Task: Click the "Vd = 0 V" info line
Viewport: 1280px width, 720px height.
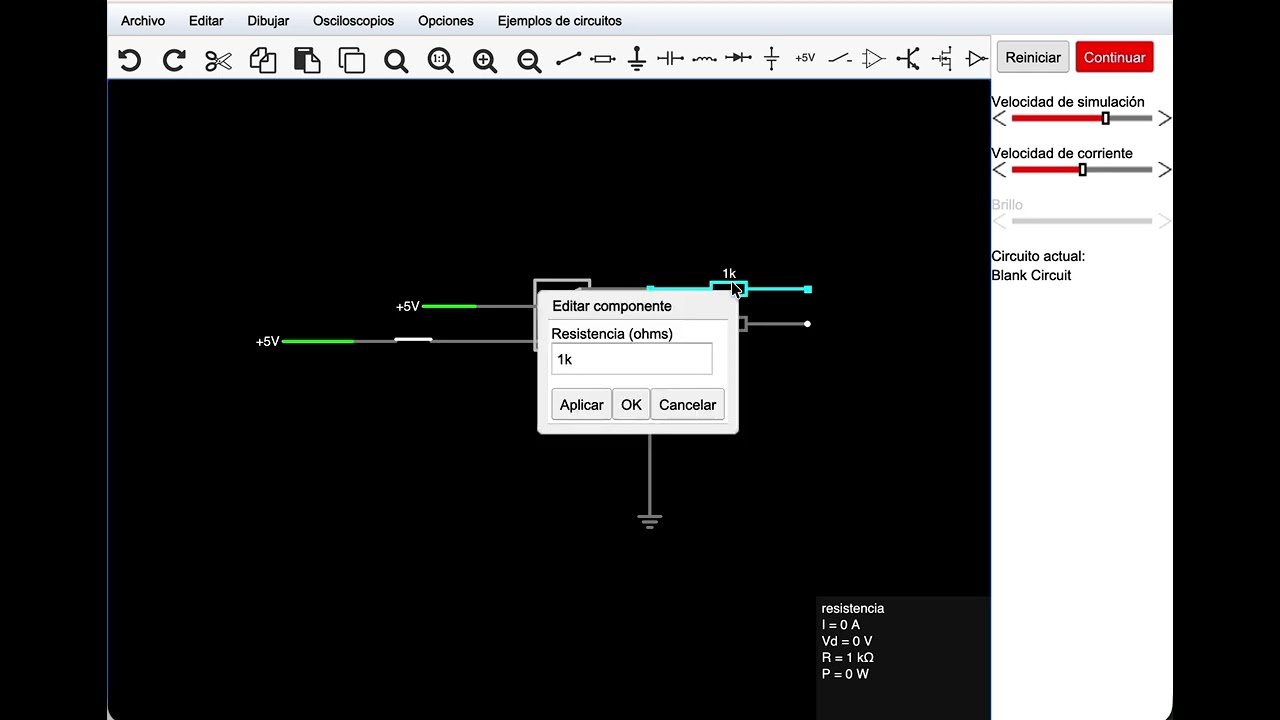Action: [x=847, y=641]
